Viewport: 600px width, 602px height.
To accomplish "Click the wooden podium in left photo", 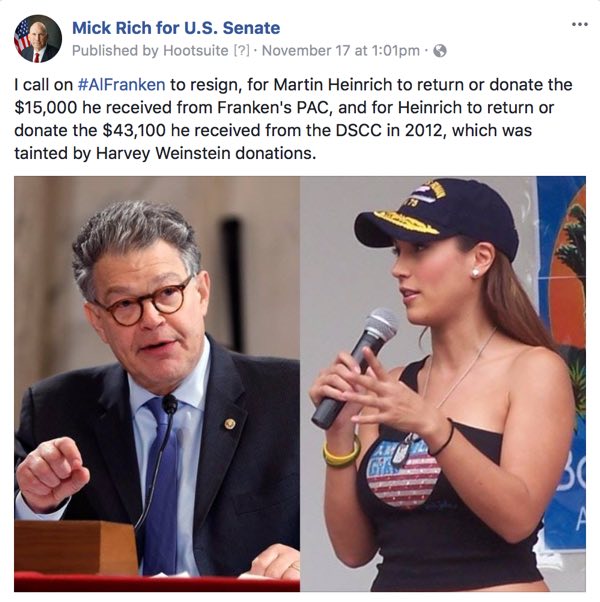I will 76,547.
